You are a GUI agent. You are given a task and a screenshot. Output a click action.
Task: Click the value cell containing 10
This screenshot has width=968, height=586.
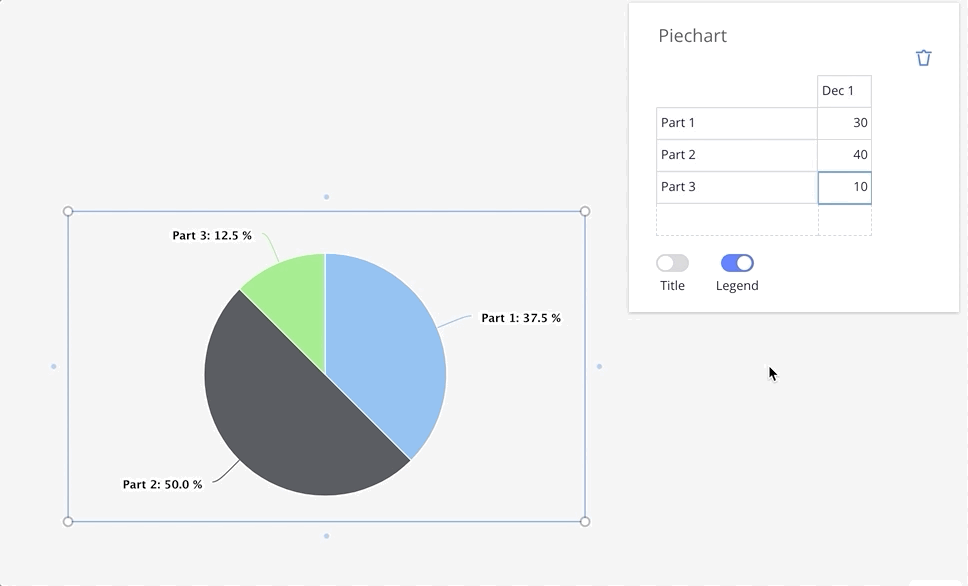coord(844,187)
